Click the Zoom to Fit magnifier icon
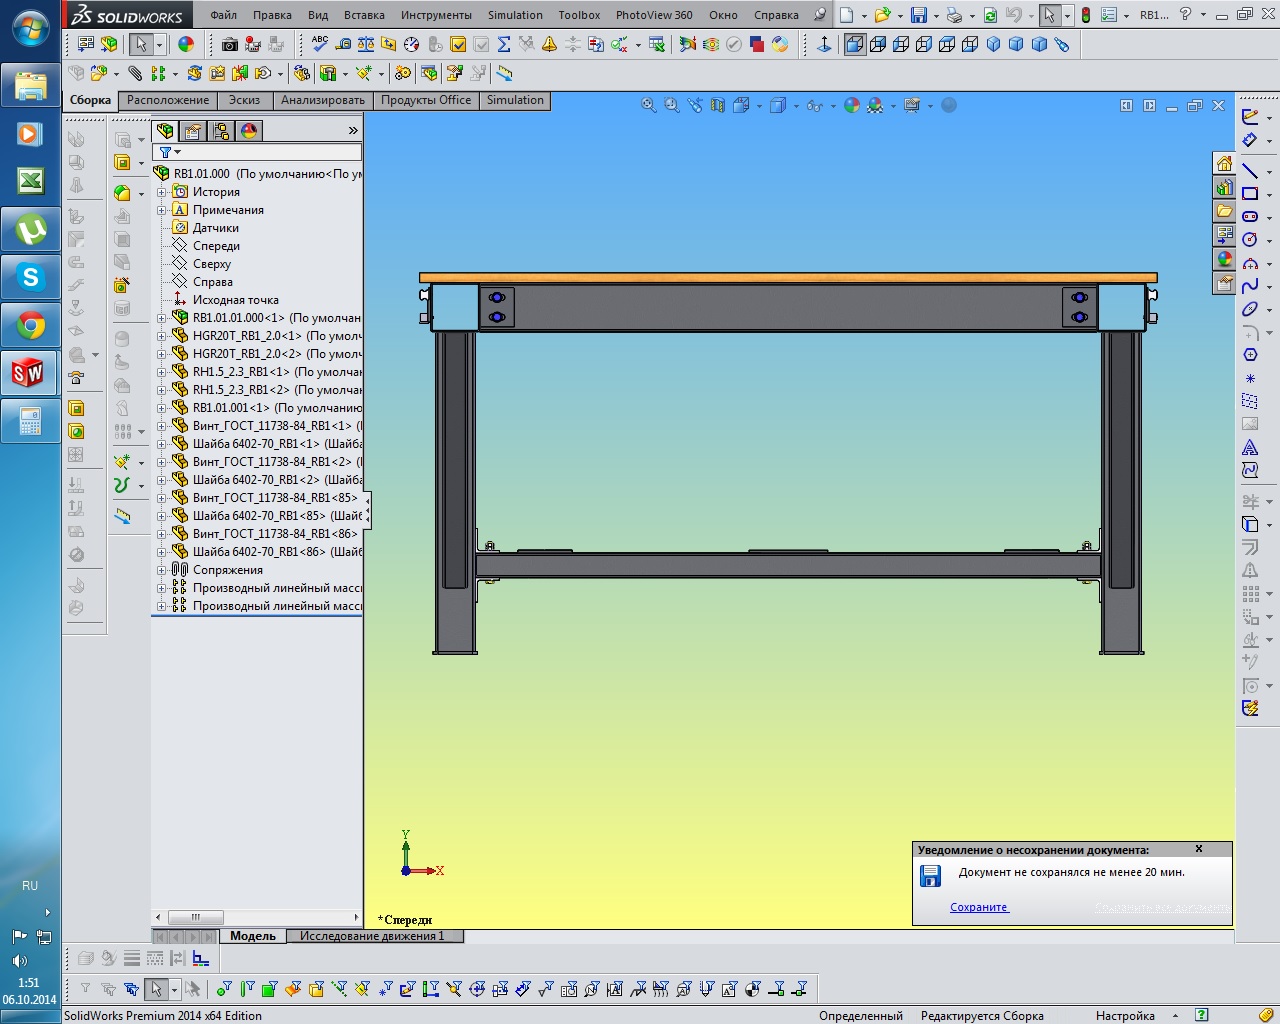 648,105
